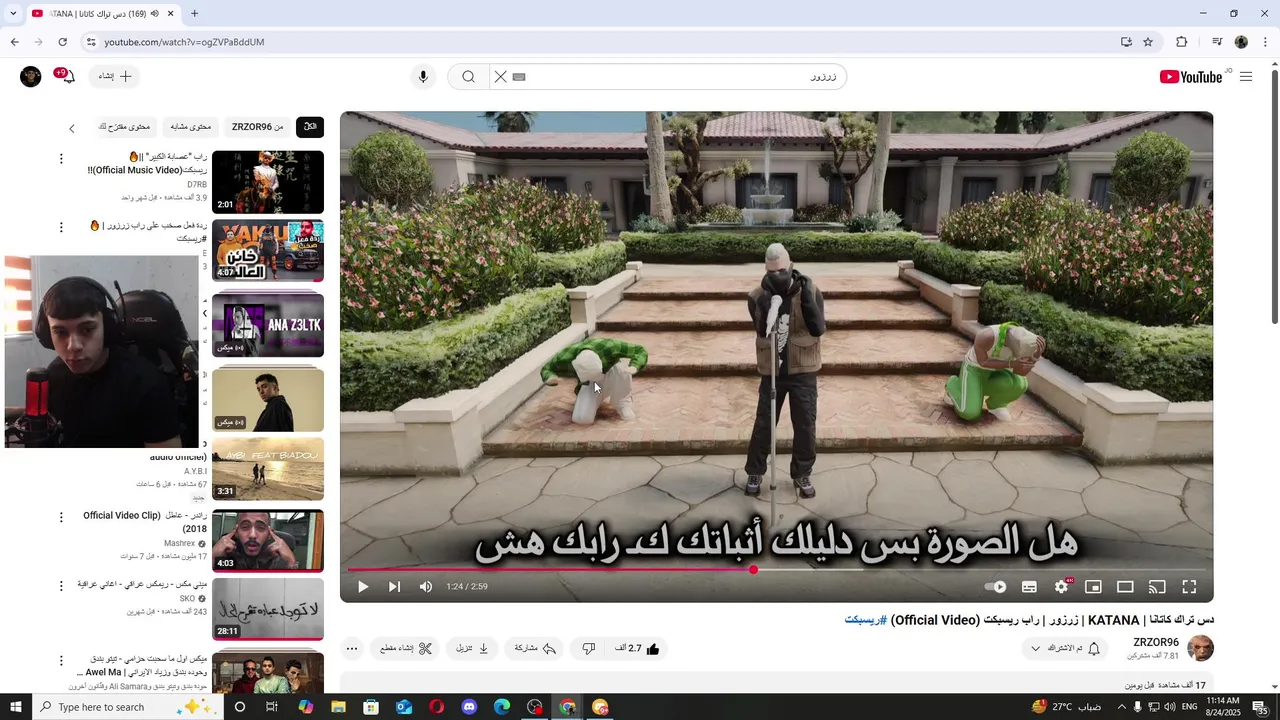Image resolution: width=1280 pixels, height=720 pixels.
Task: Open the ANA Z3LTK mix thumbnail
Action: (x=268, y=325)
